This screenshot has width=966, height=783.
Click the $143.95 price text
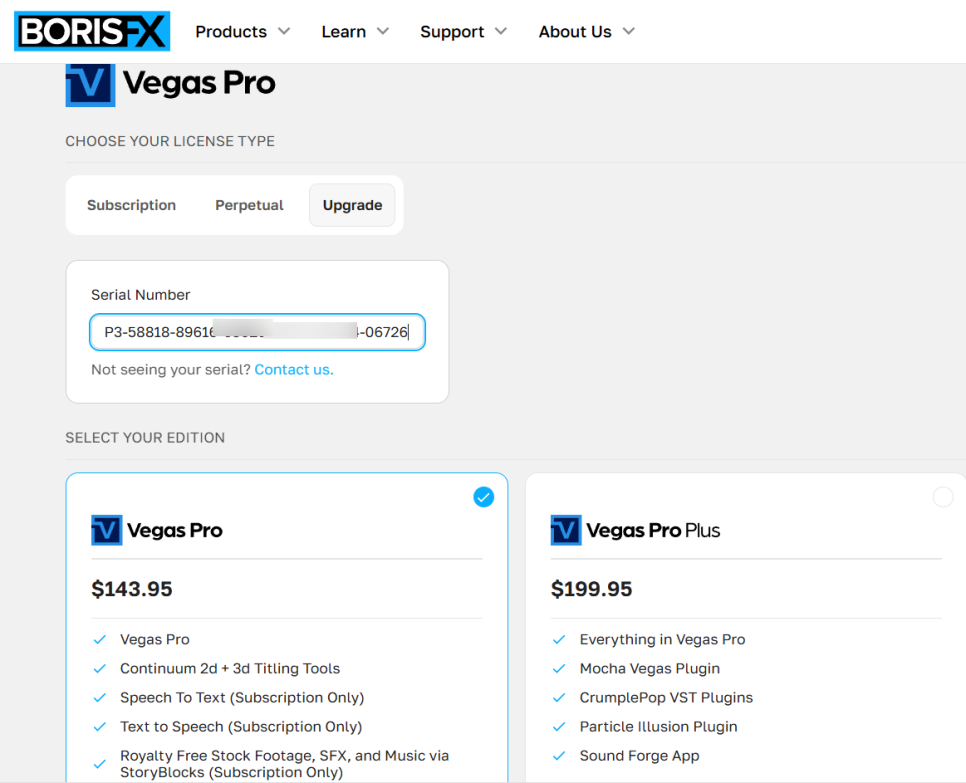pos(132,589)
